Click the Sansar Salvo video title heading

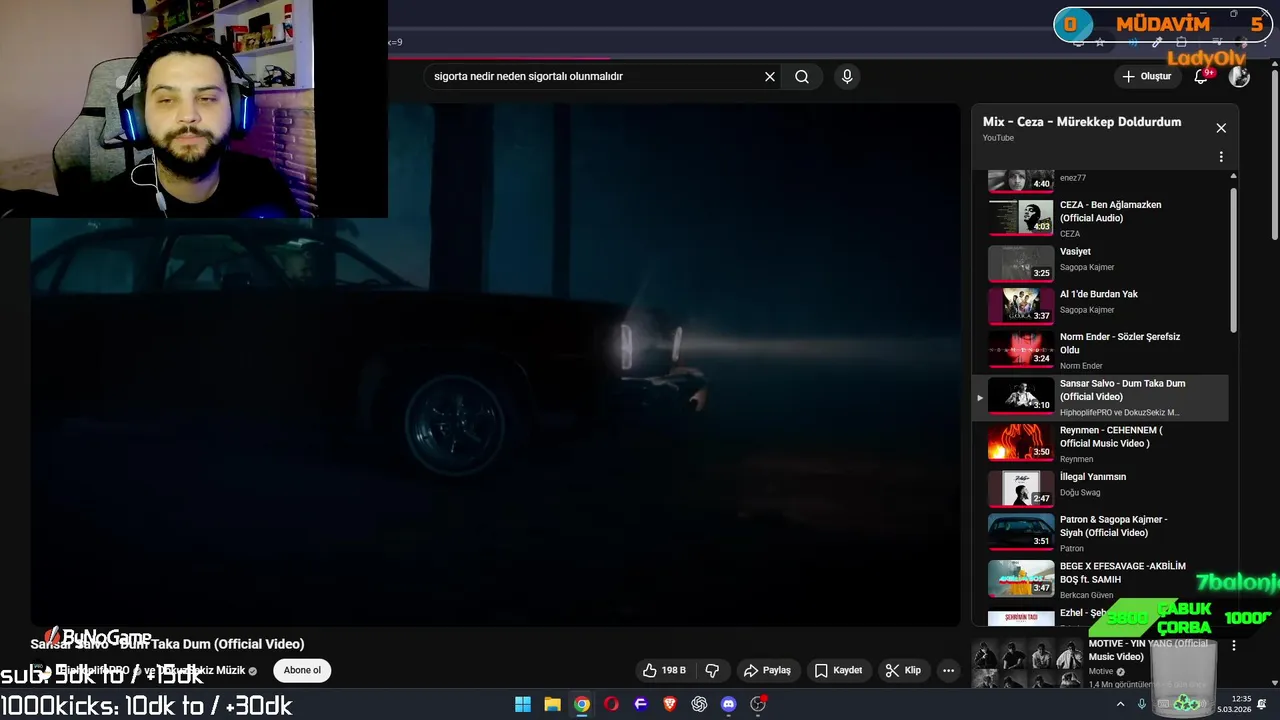coord(167,644)
